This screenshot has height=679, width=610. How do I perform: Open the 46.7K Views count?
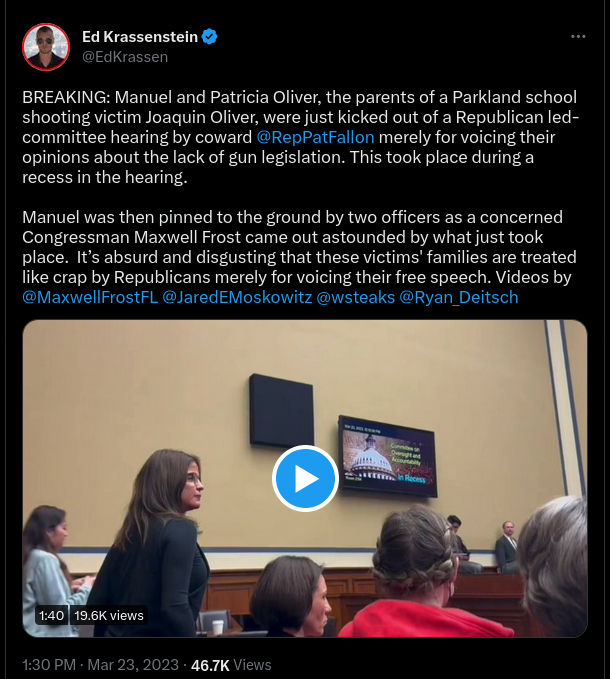click(x=231, y=665)
